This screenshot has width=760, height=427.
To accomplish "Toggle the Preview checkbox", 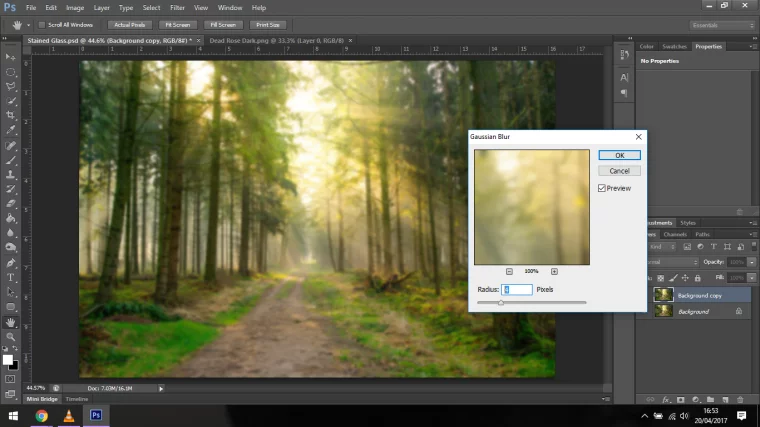I will pos(602,188).
